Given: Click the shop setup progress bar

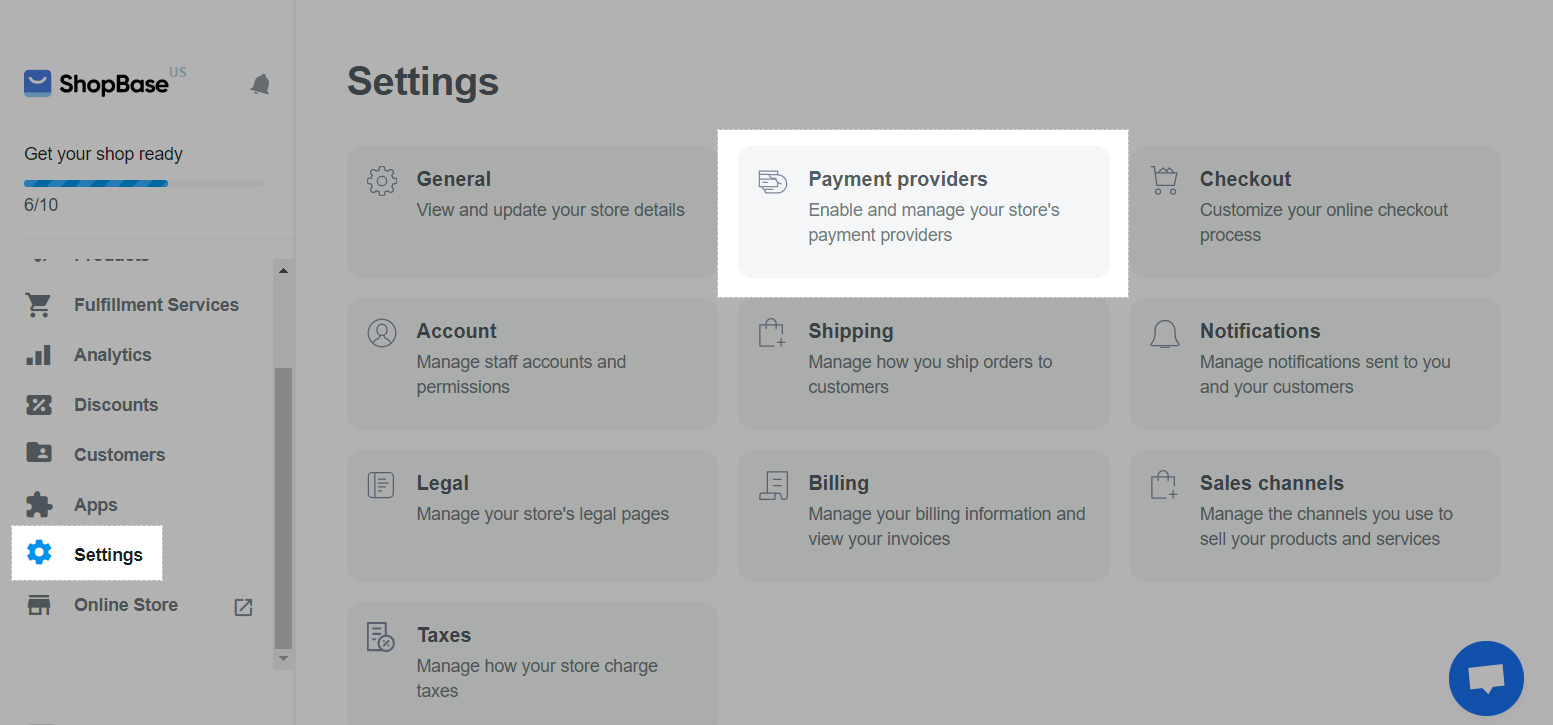Looking at the screenshot, I should 144,183.
